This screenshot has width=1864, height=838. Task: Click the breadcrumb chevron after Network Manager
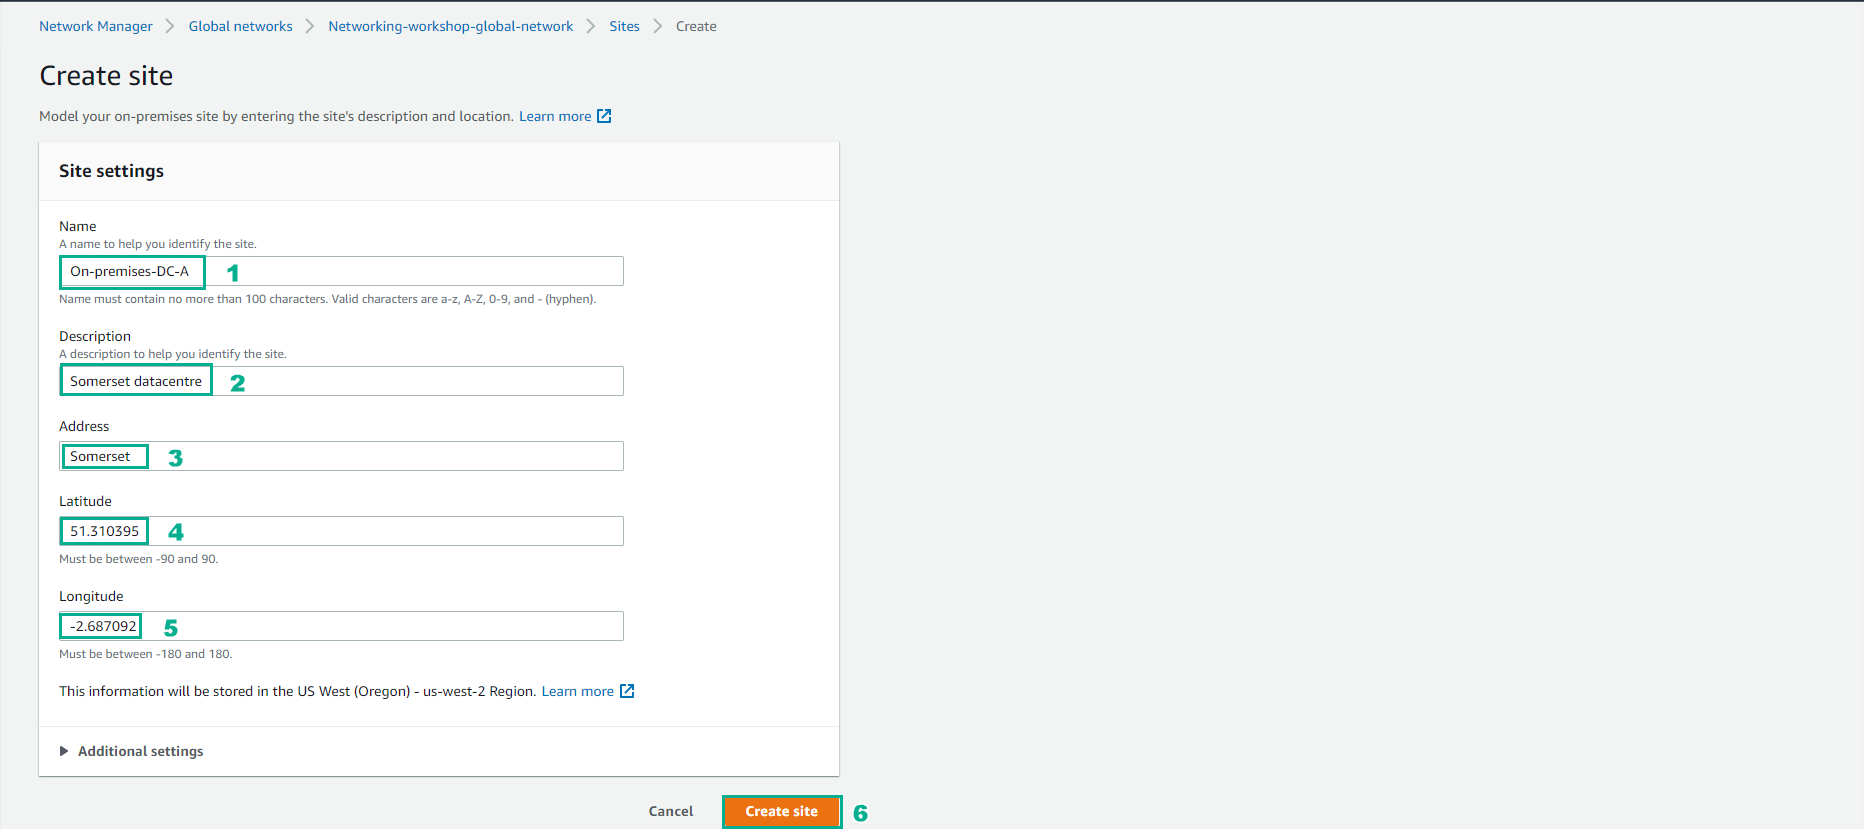pos(170,26)
